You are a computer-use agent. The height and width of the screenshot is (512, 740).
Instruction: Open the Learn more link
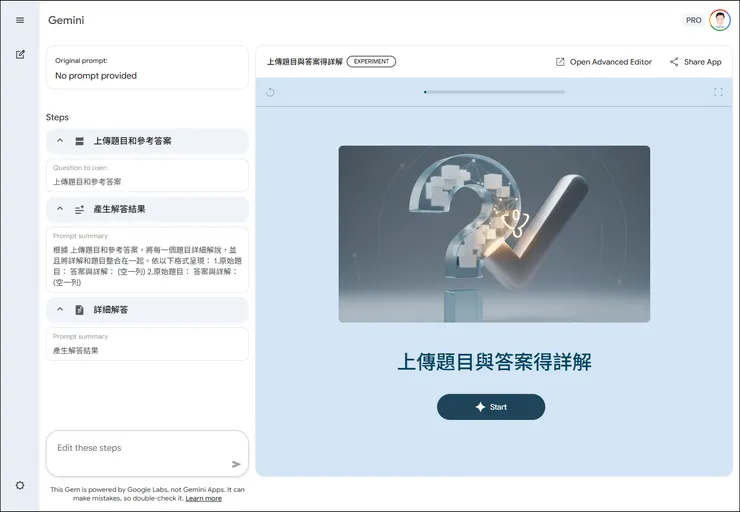(x=203, y=498)
